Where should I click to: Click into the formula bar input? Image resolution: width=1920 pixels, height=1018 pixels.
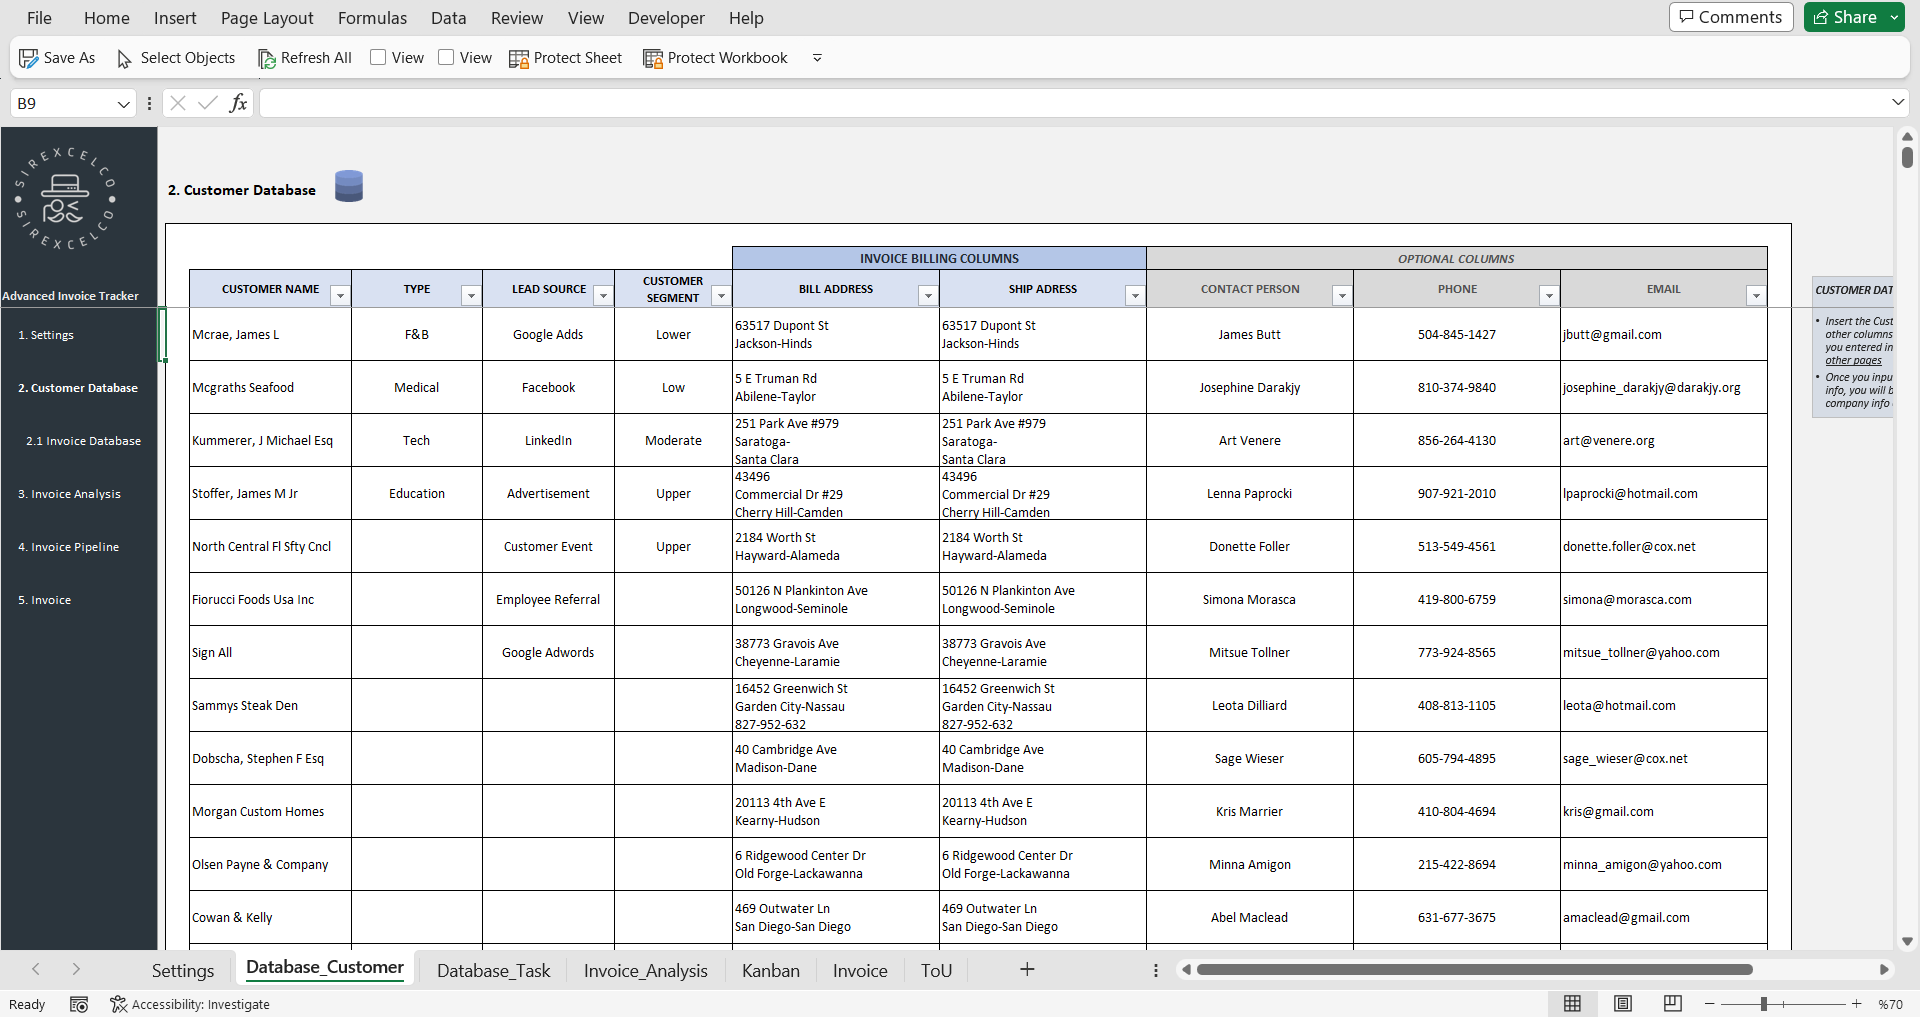pos(1073,103)
